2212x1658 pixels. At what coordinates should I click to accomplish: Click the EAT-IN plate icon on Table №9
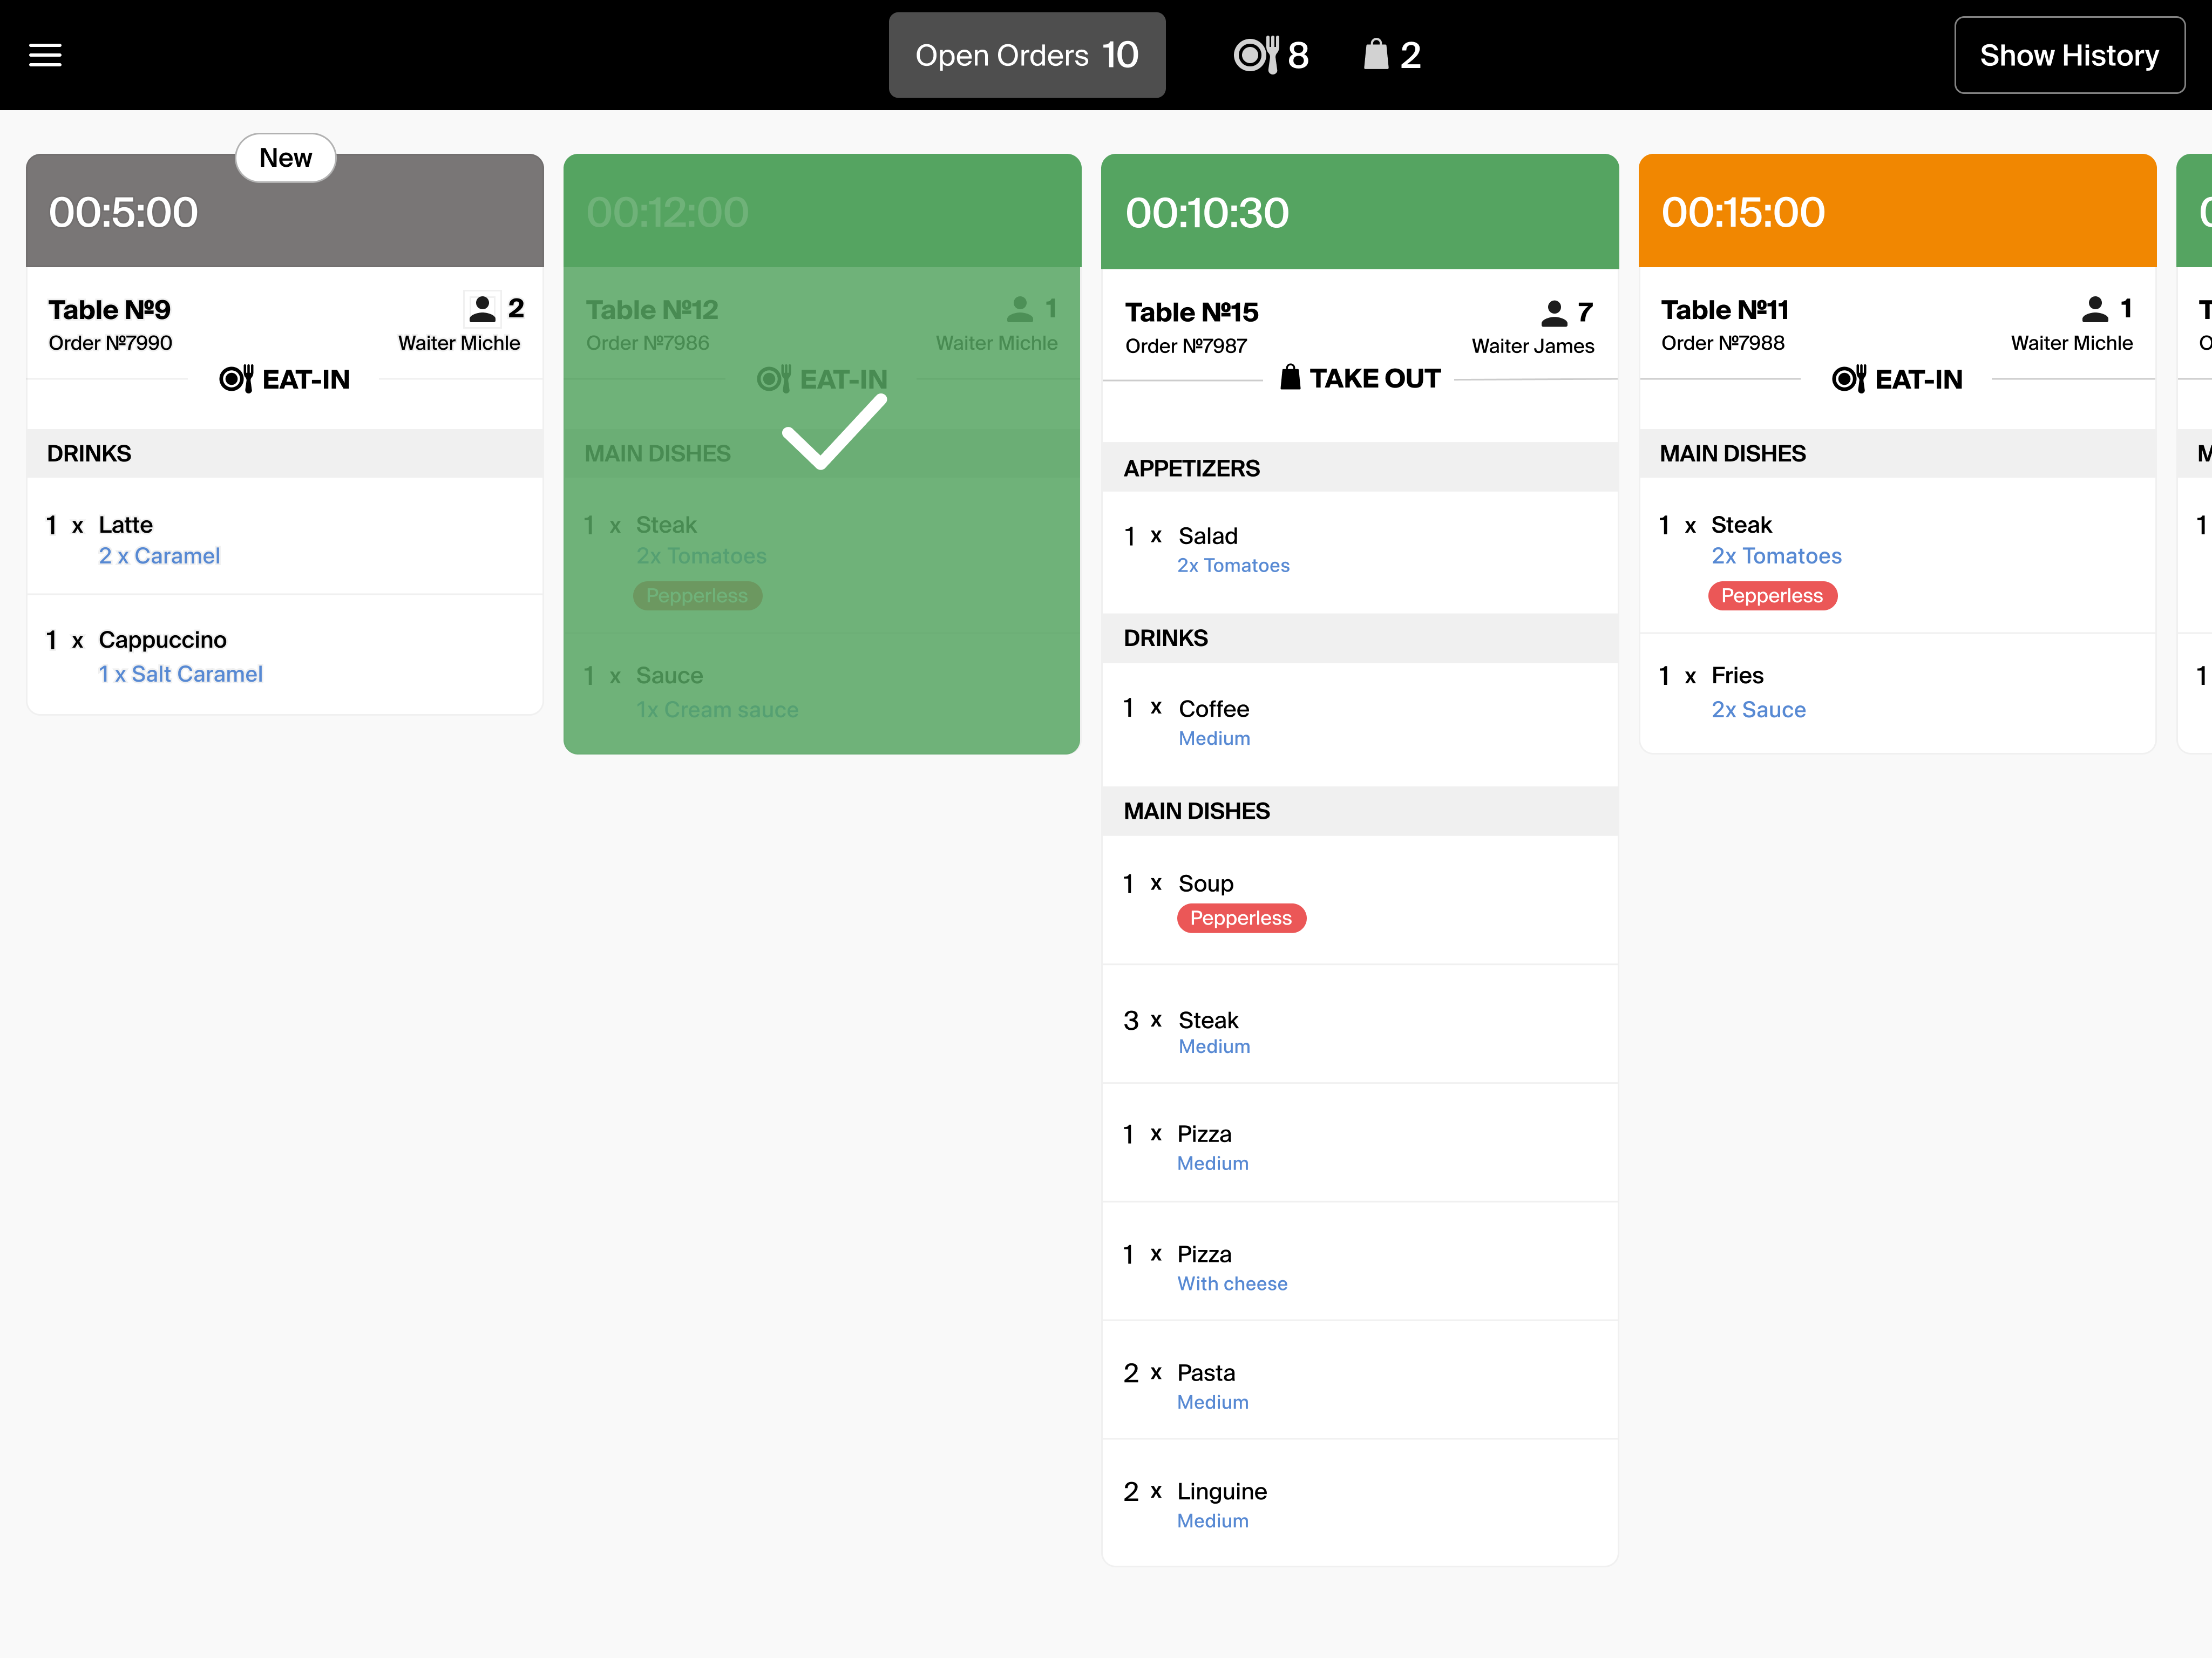(236, 379)
